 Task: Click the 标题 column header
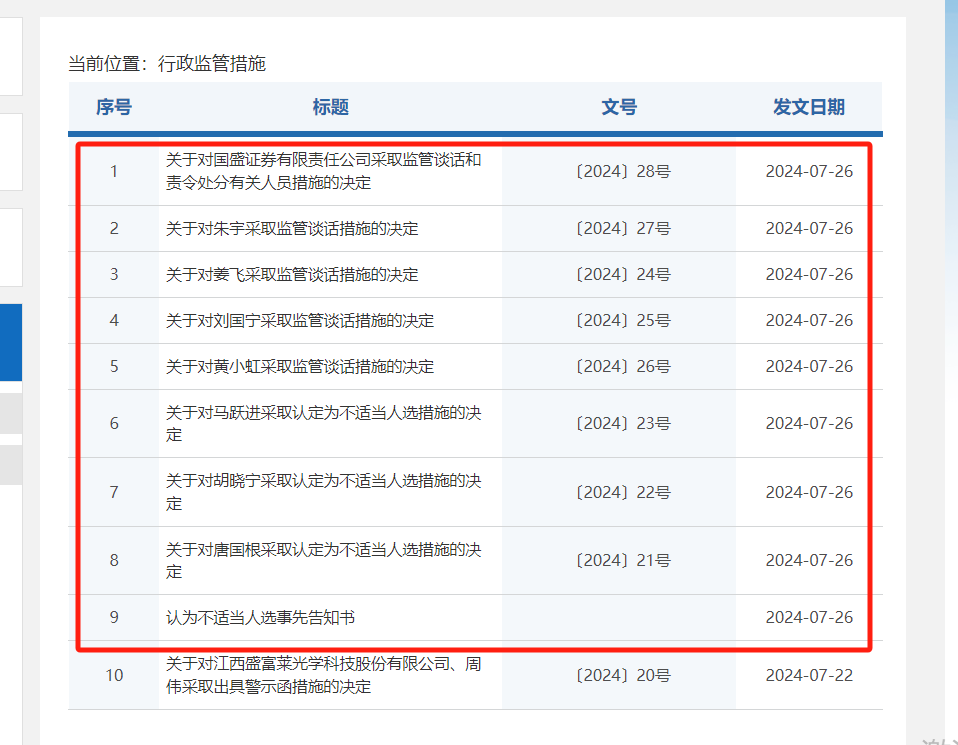coord(331,107)
